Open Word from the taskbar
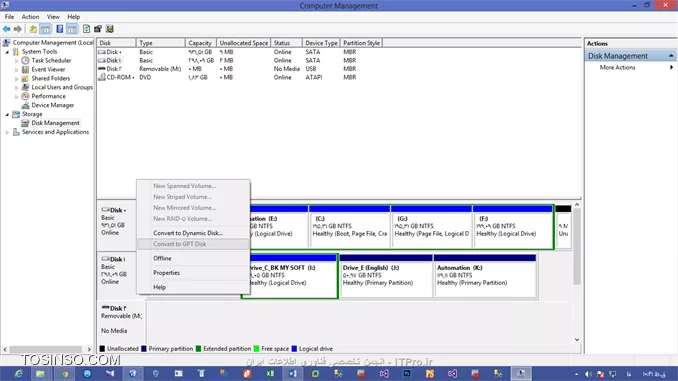This screenshot has height=381, width=678. [x=293, y=374]
